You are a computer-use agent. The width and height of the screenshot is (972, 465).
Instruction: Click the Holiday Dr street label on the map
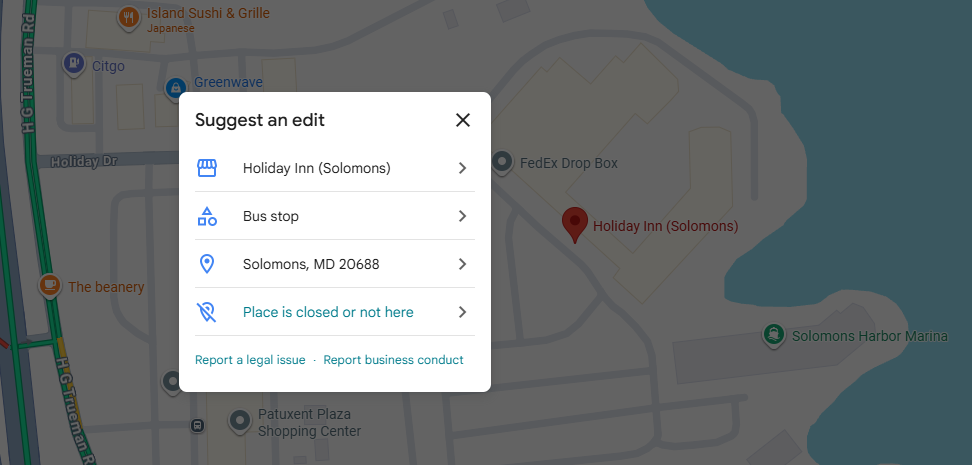coord(85,160)
